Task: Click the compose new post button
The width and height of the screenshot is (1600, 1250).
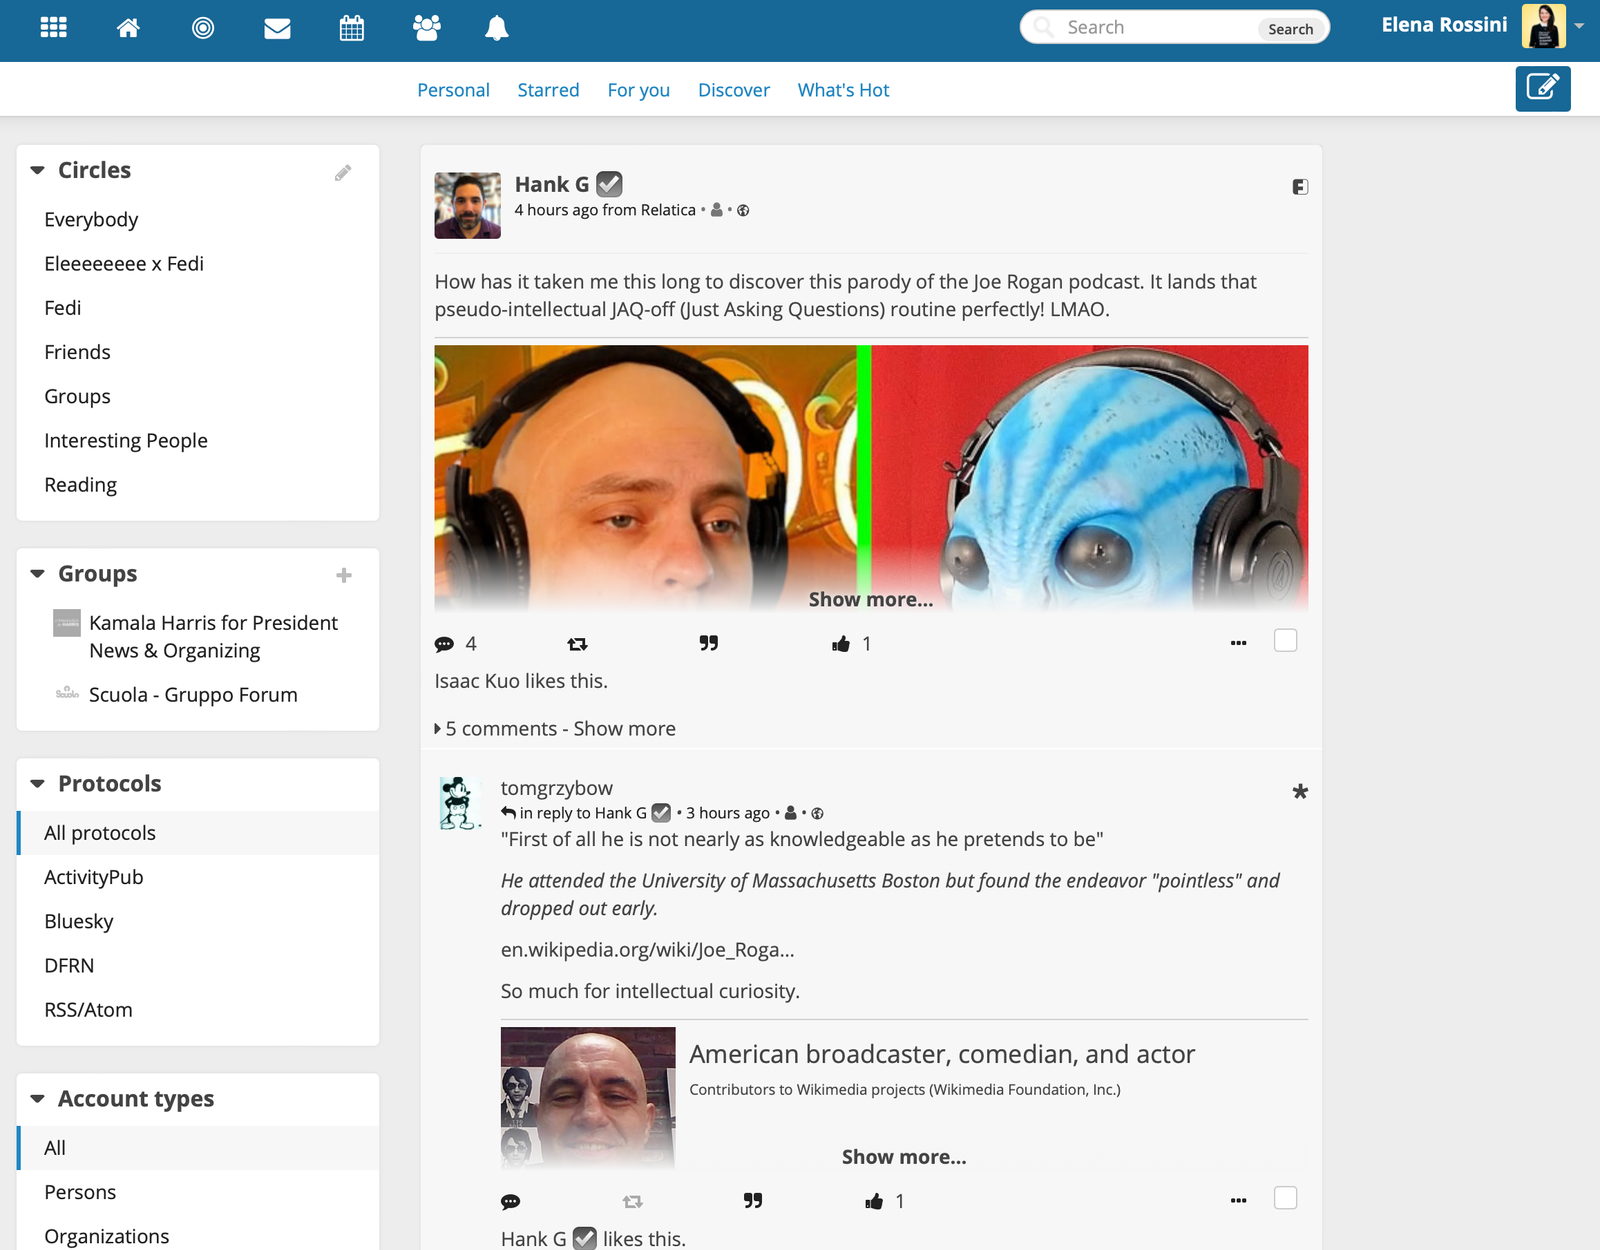Action: (1542, 88)
